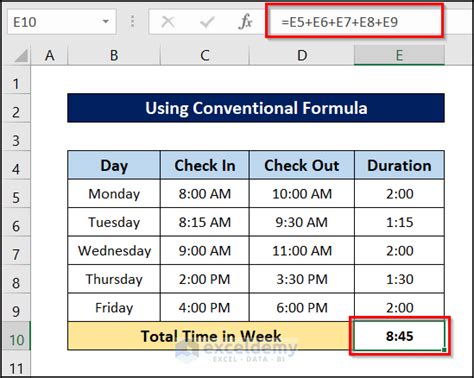This screenshot has width=474, height=378.
Task: Select column B header
Action: [114, 55]
